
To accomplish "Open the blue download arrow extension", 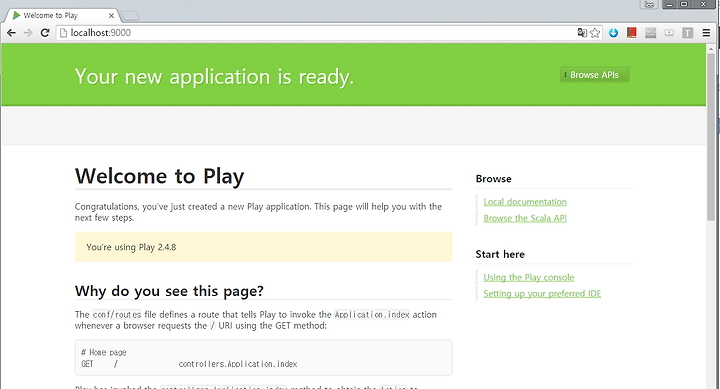I will 613,33.
